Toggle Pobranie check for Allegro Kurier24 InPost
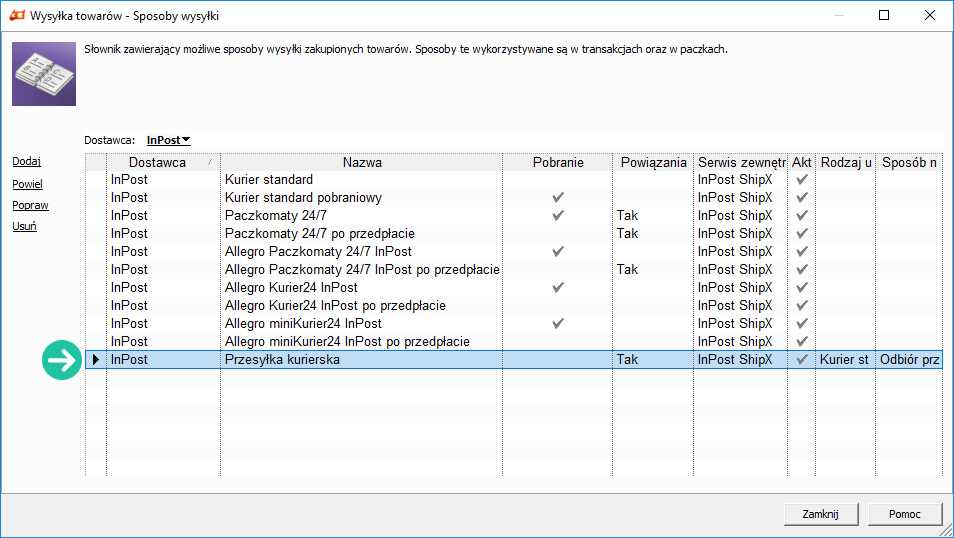Screen dimensions: 954x538 (x=558, y=287)
